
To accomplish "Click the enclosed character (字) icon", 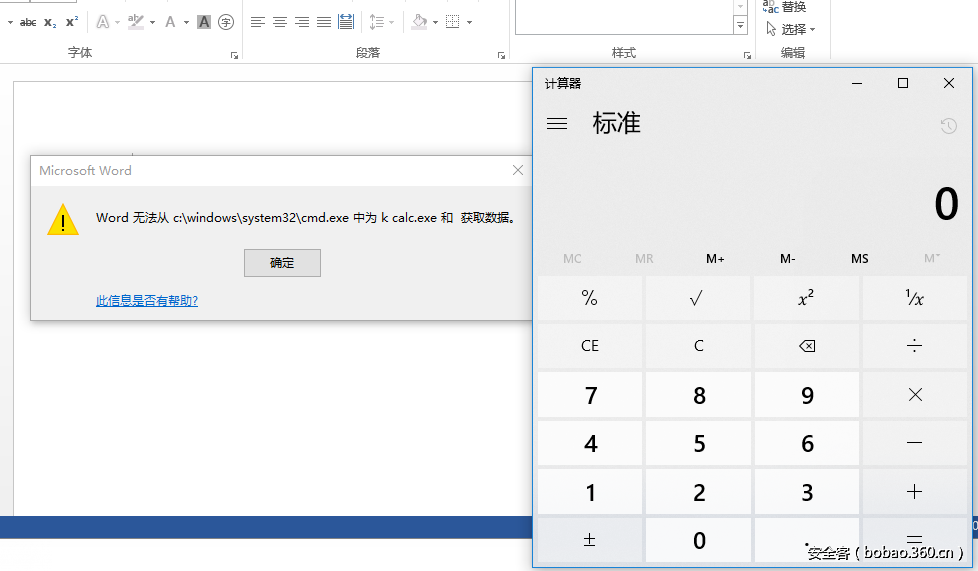I will tap(226, 22).
